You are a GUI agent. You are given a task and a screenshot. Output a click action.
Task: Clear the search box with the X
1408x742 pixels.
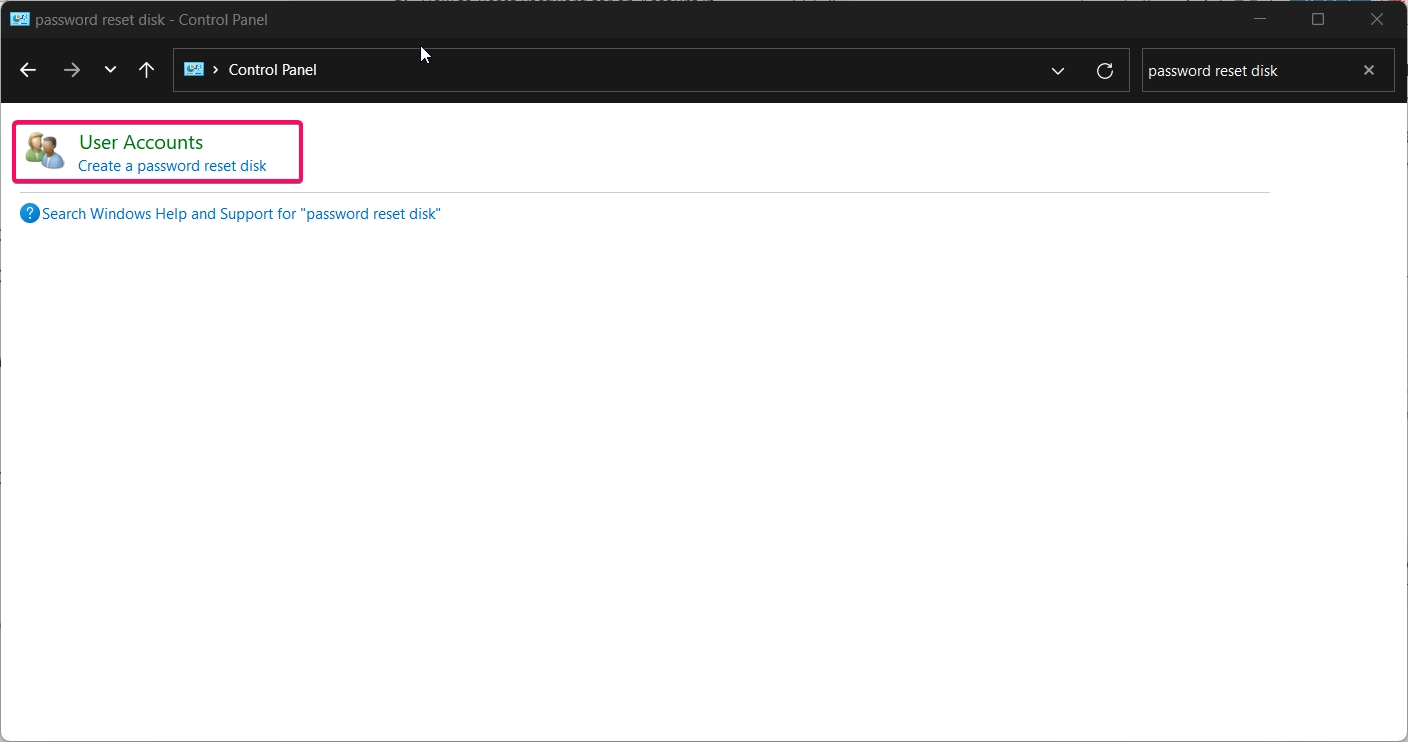(x=1369, y=70)
